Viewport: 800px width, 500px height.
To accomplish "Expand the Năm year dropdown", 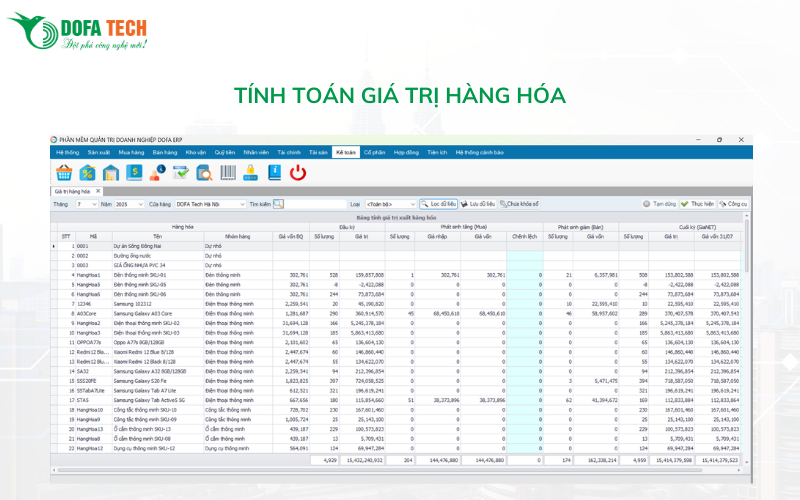I will [141, 204].
